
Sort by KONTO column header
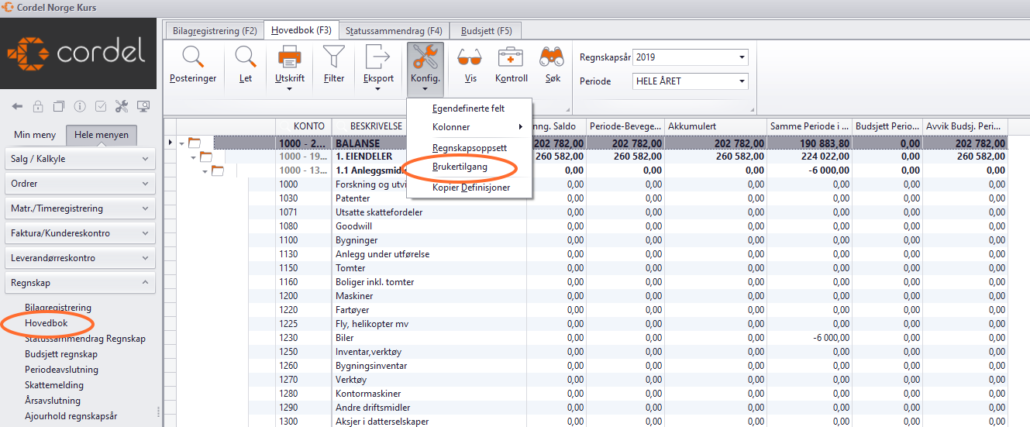click(303, 125)
